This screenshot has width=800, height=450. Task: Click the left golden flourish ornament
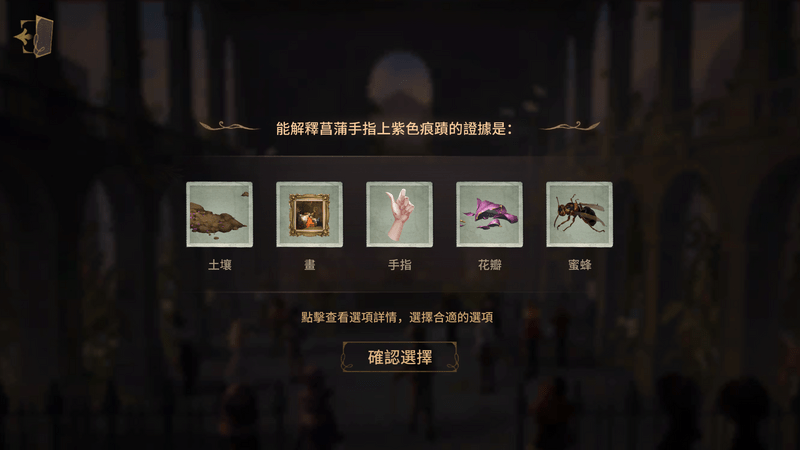[229, 126]
